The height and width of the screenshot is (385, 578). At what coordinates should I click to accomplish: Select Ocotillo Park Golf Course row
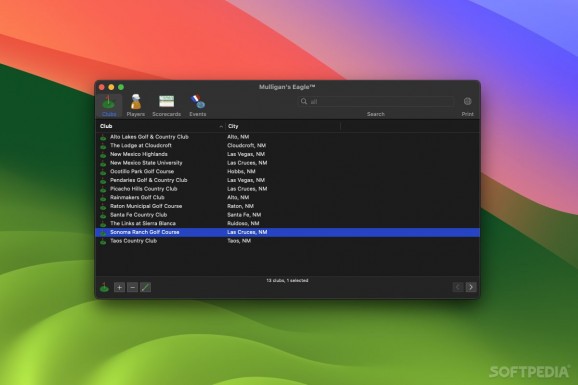[288, 171]
